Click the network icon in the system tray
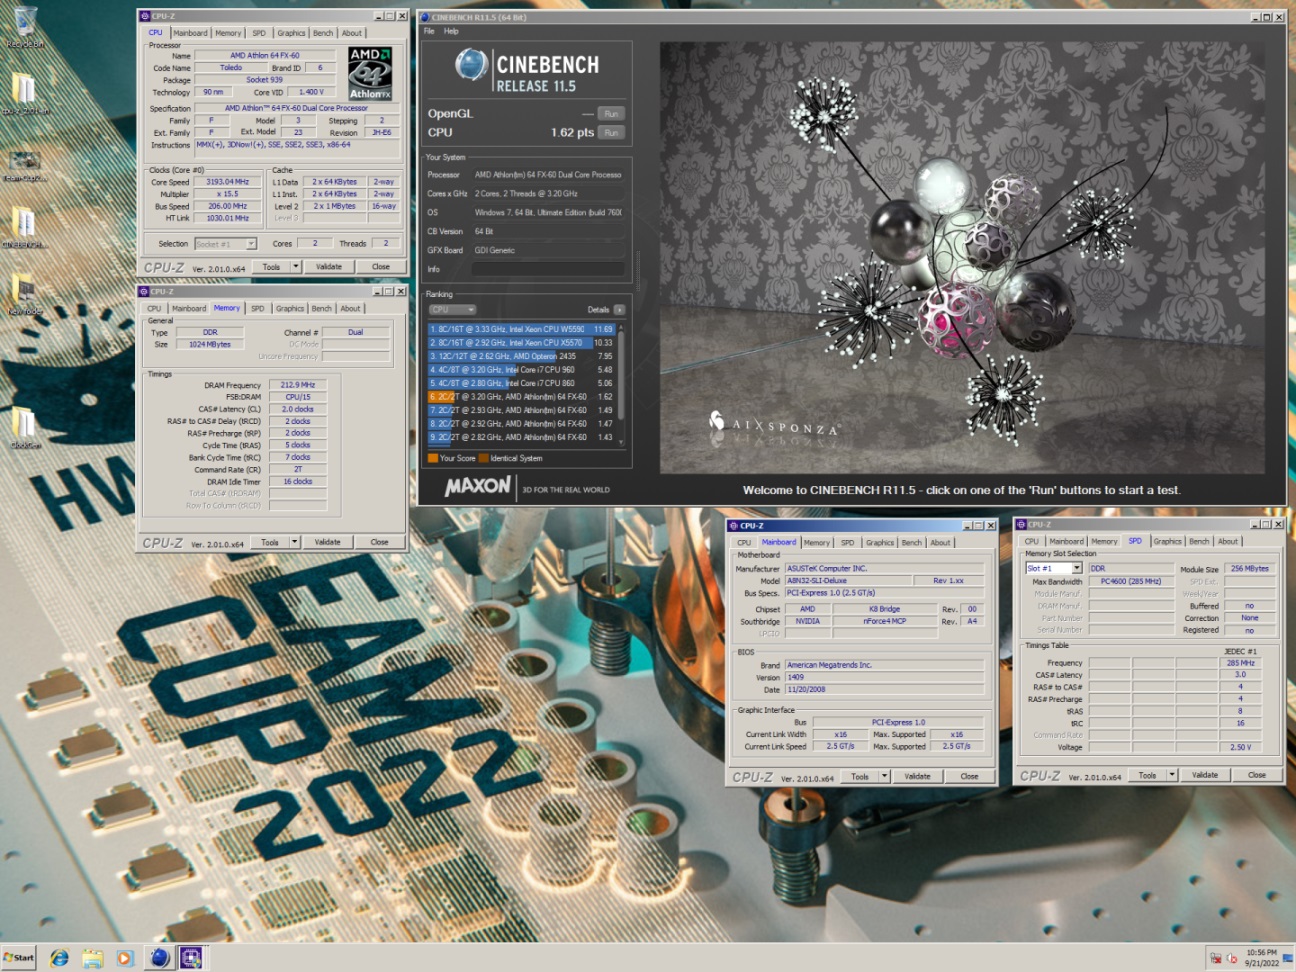Viewport: 1296px width, 972px height. coord(1216,958)
